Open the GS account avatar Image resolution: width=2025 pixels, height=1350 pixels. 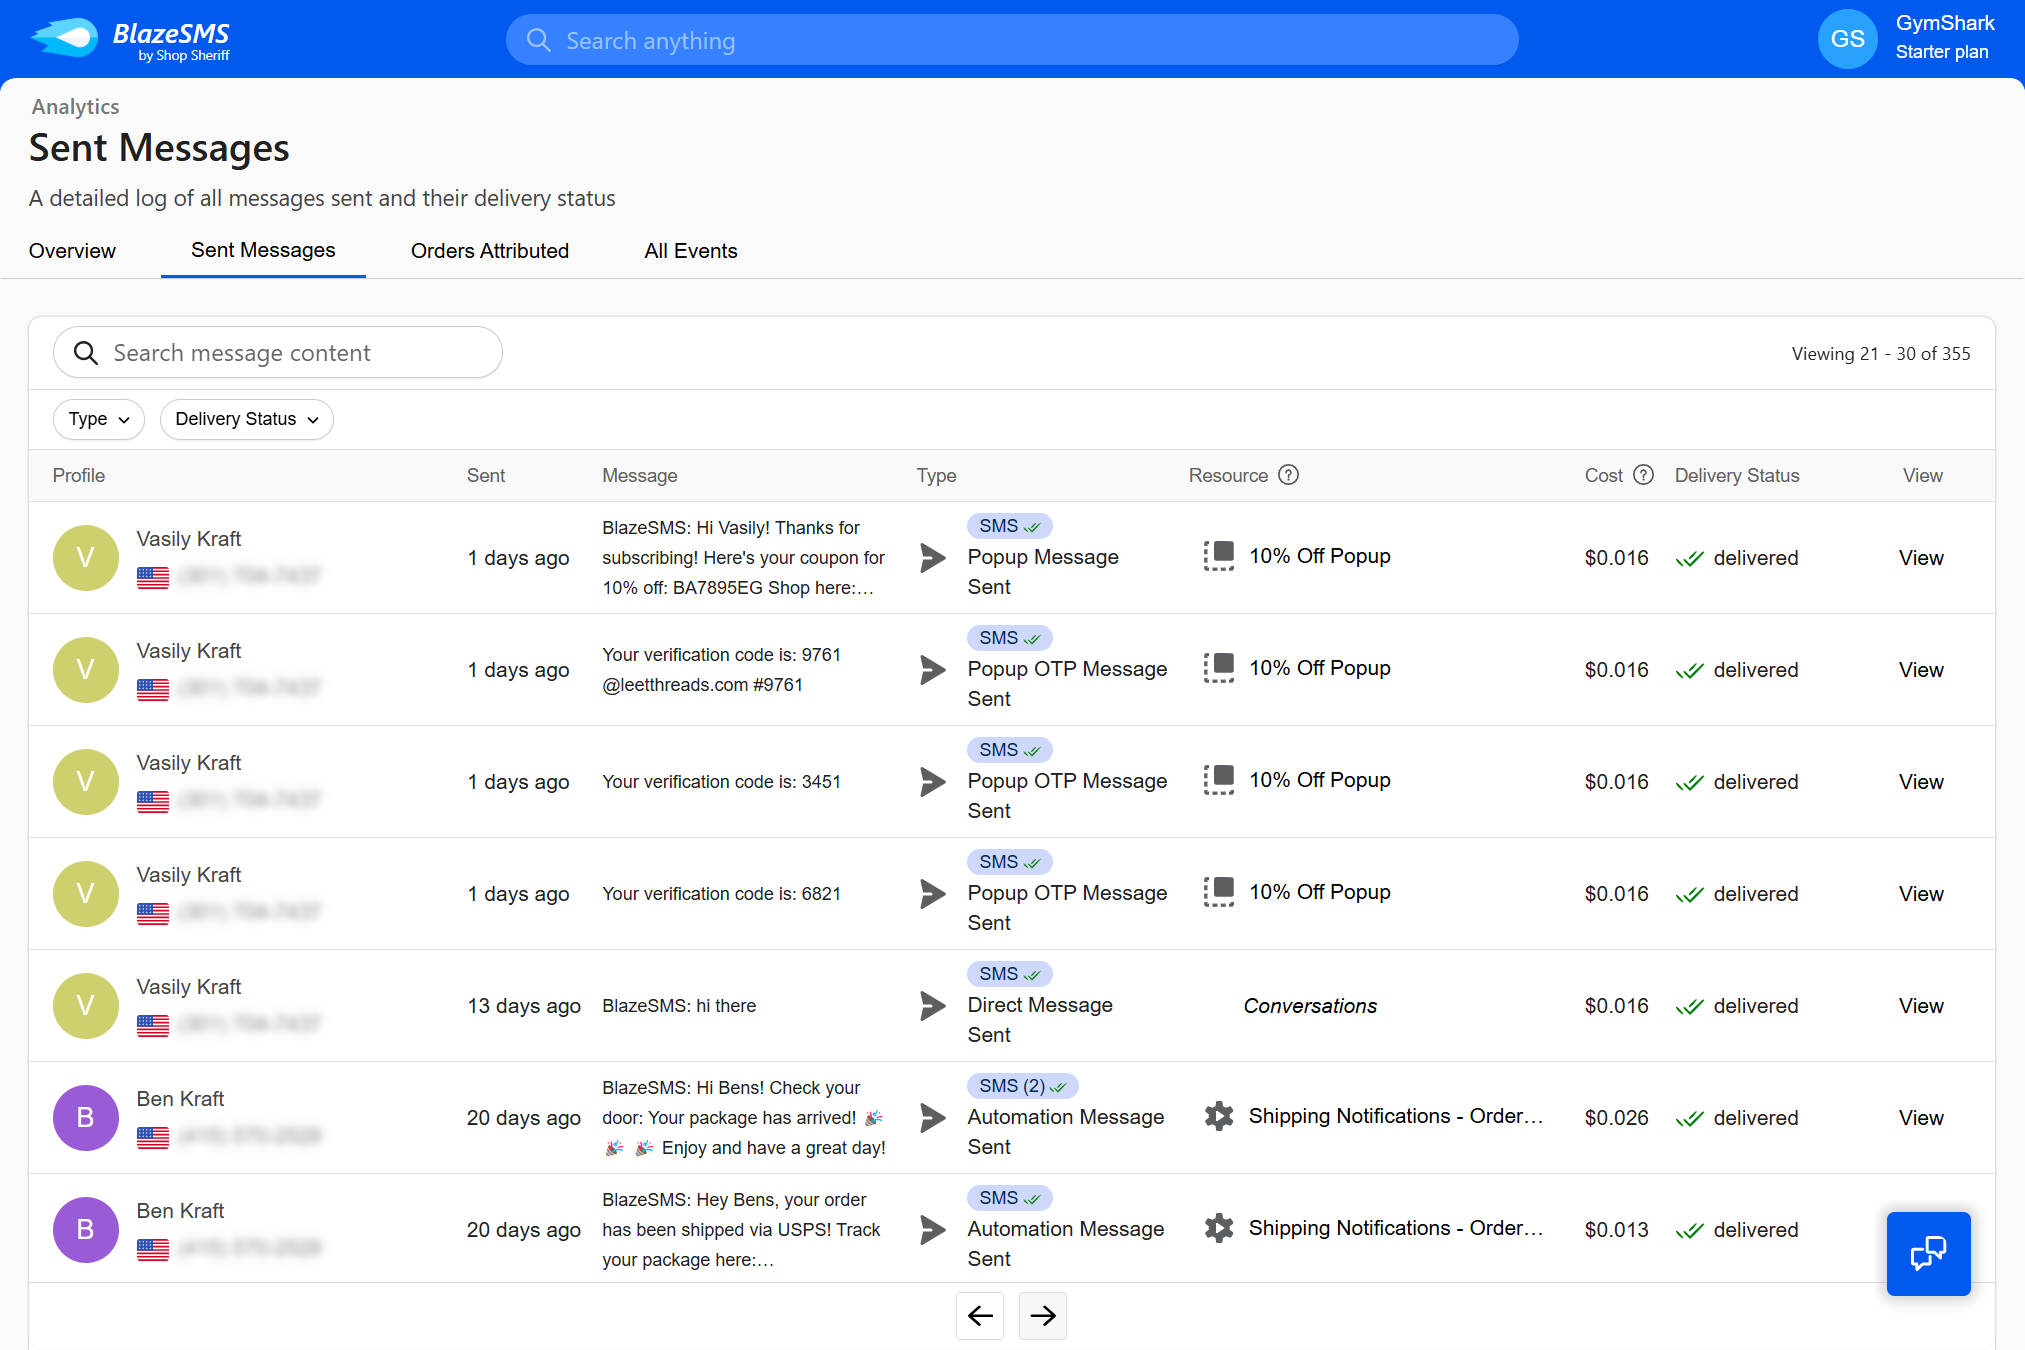click(x=1847, y=39)
